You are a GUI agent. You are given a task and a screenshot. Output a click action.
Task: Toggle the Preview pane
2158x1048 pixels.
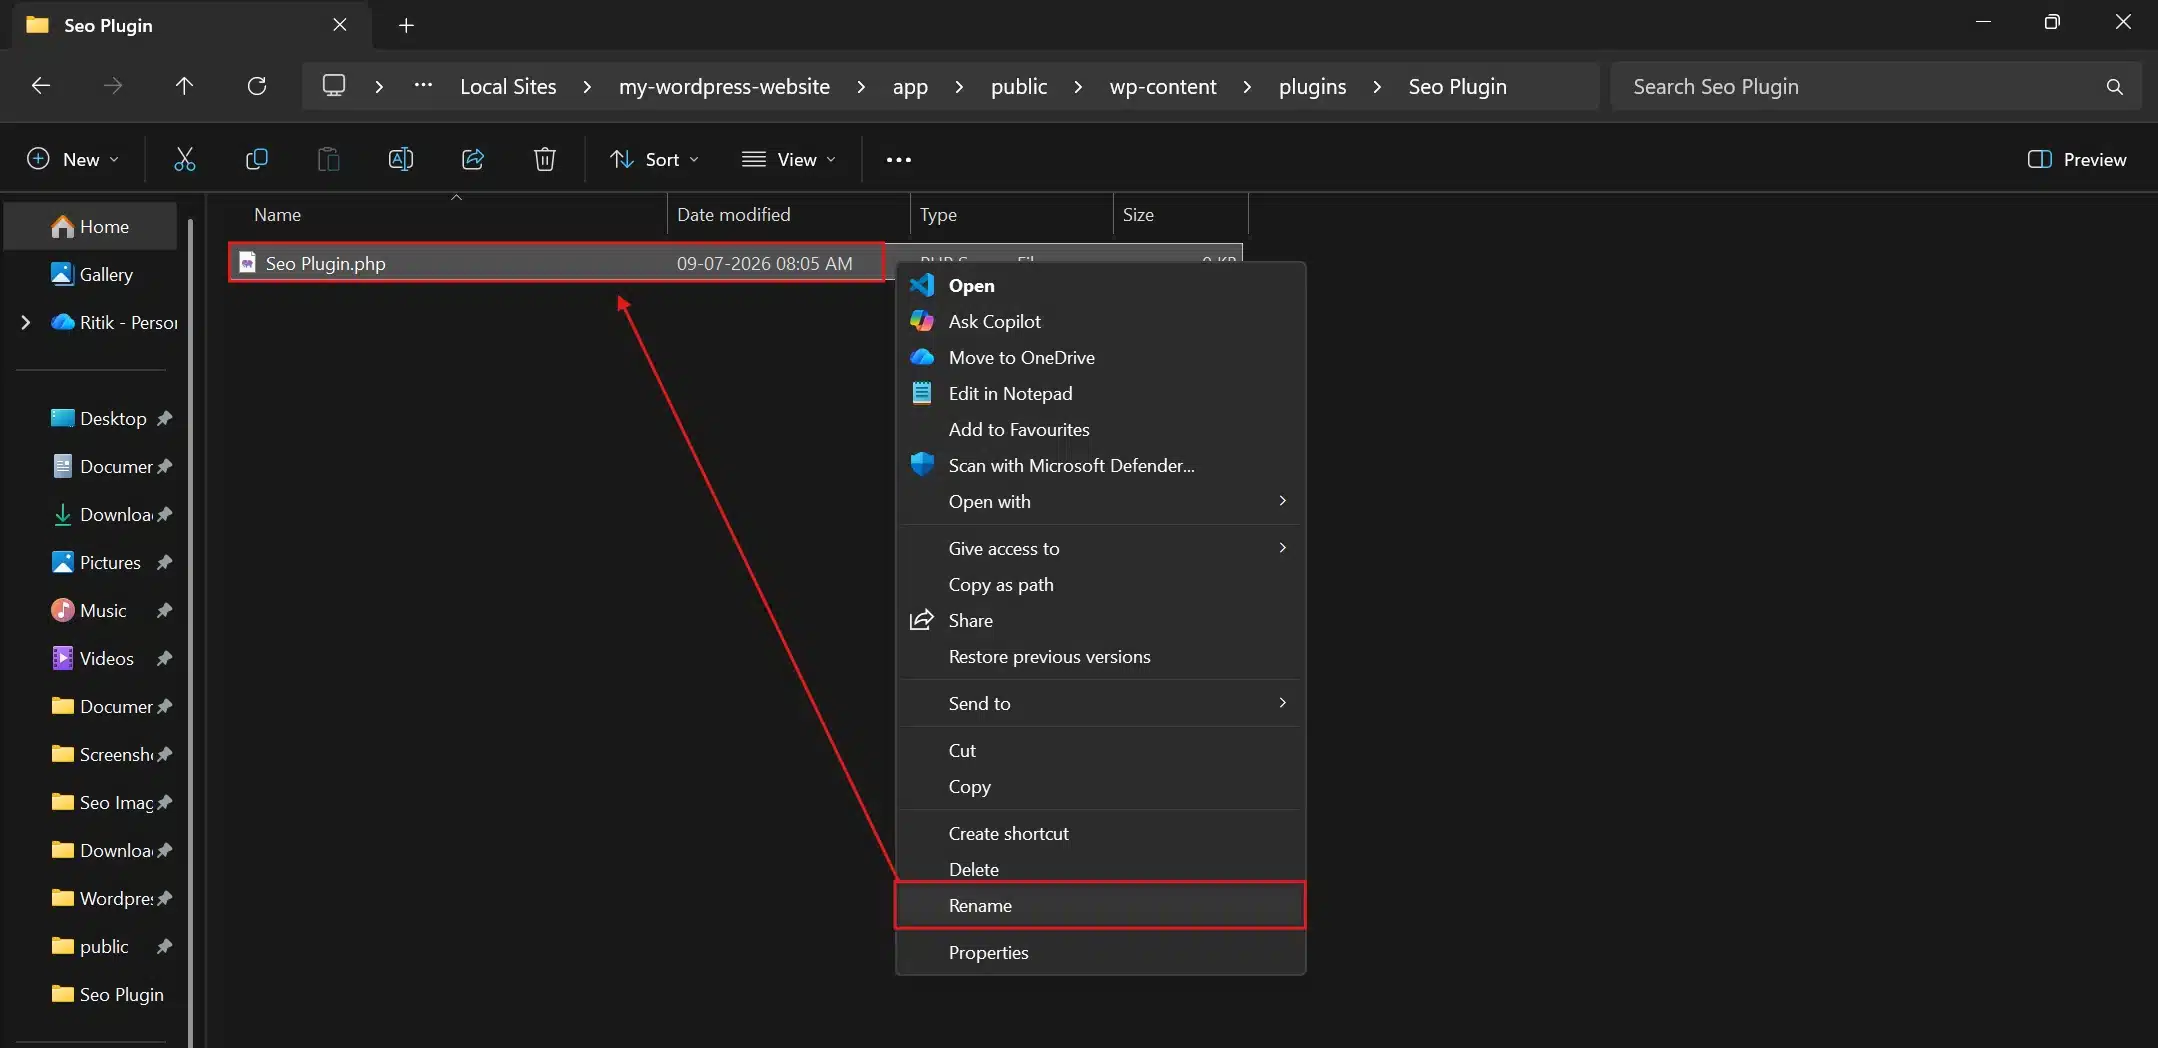2076,159
